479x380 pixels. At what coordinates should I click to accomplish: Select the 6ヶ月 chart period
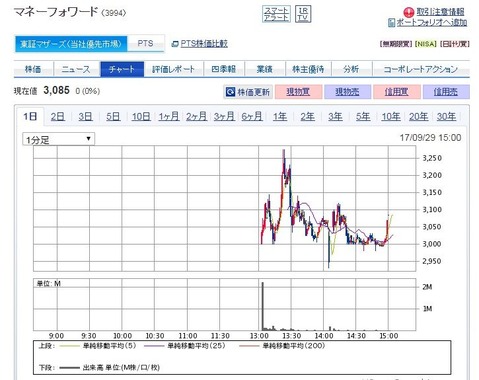point(252,116)
